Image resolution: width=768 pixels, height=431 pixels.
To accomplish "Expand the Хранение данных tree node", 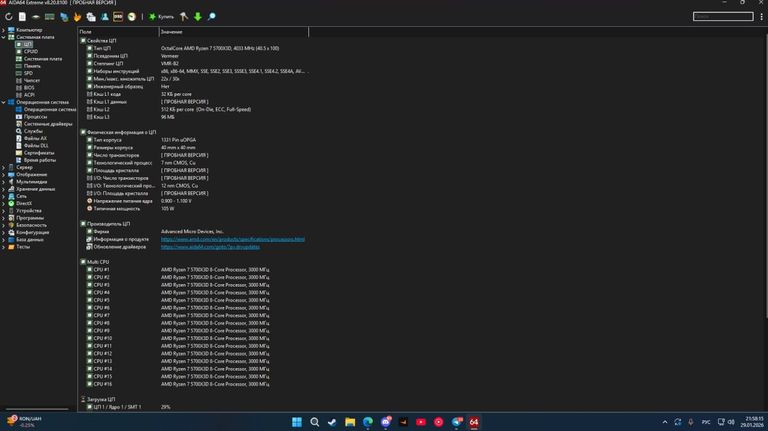I will point(4,189).
